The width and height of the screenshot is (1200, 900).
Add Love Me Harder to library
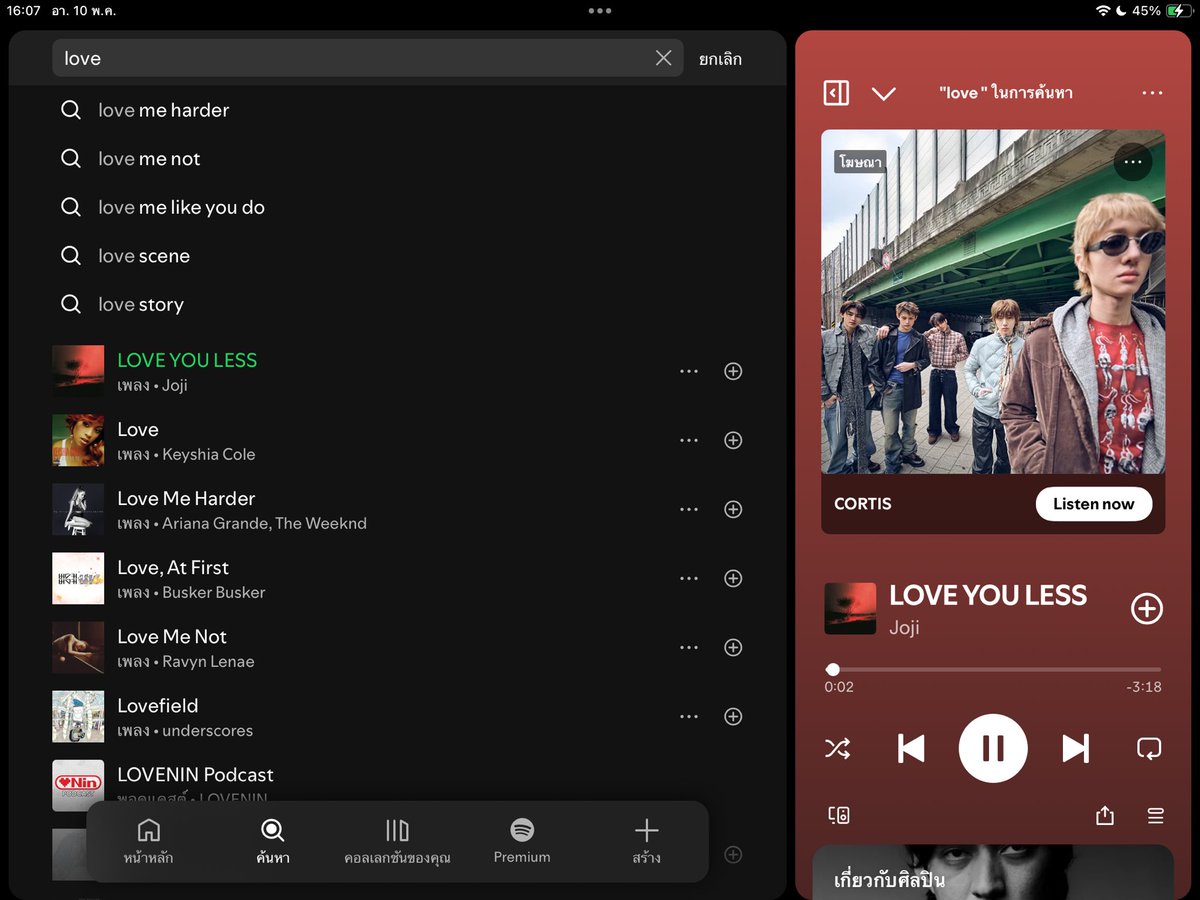[x=733, y=509]
